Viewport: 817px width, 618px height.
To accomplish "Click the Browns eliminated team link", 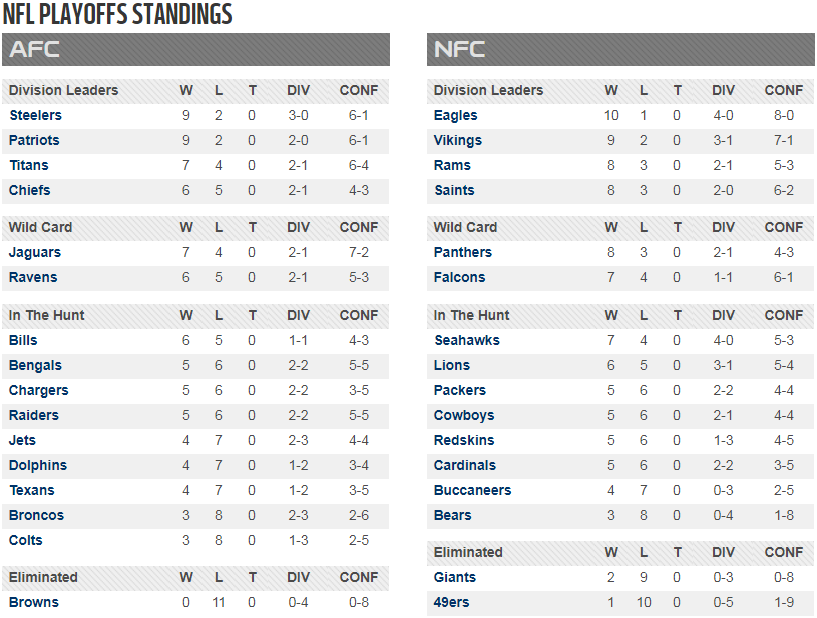I will (34, 602).
